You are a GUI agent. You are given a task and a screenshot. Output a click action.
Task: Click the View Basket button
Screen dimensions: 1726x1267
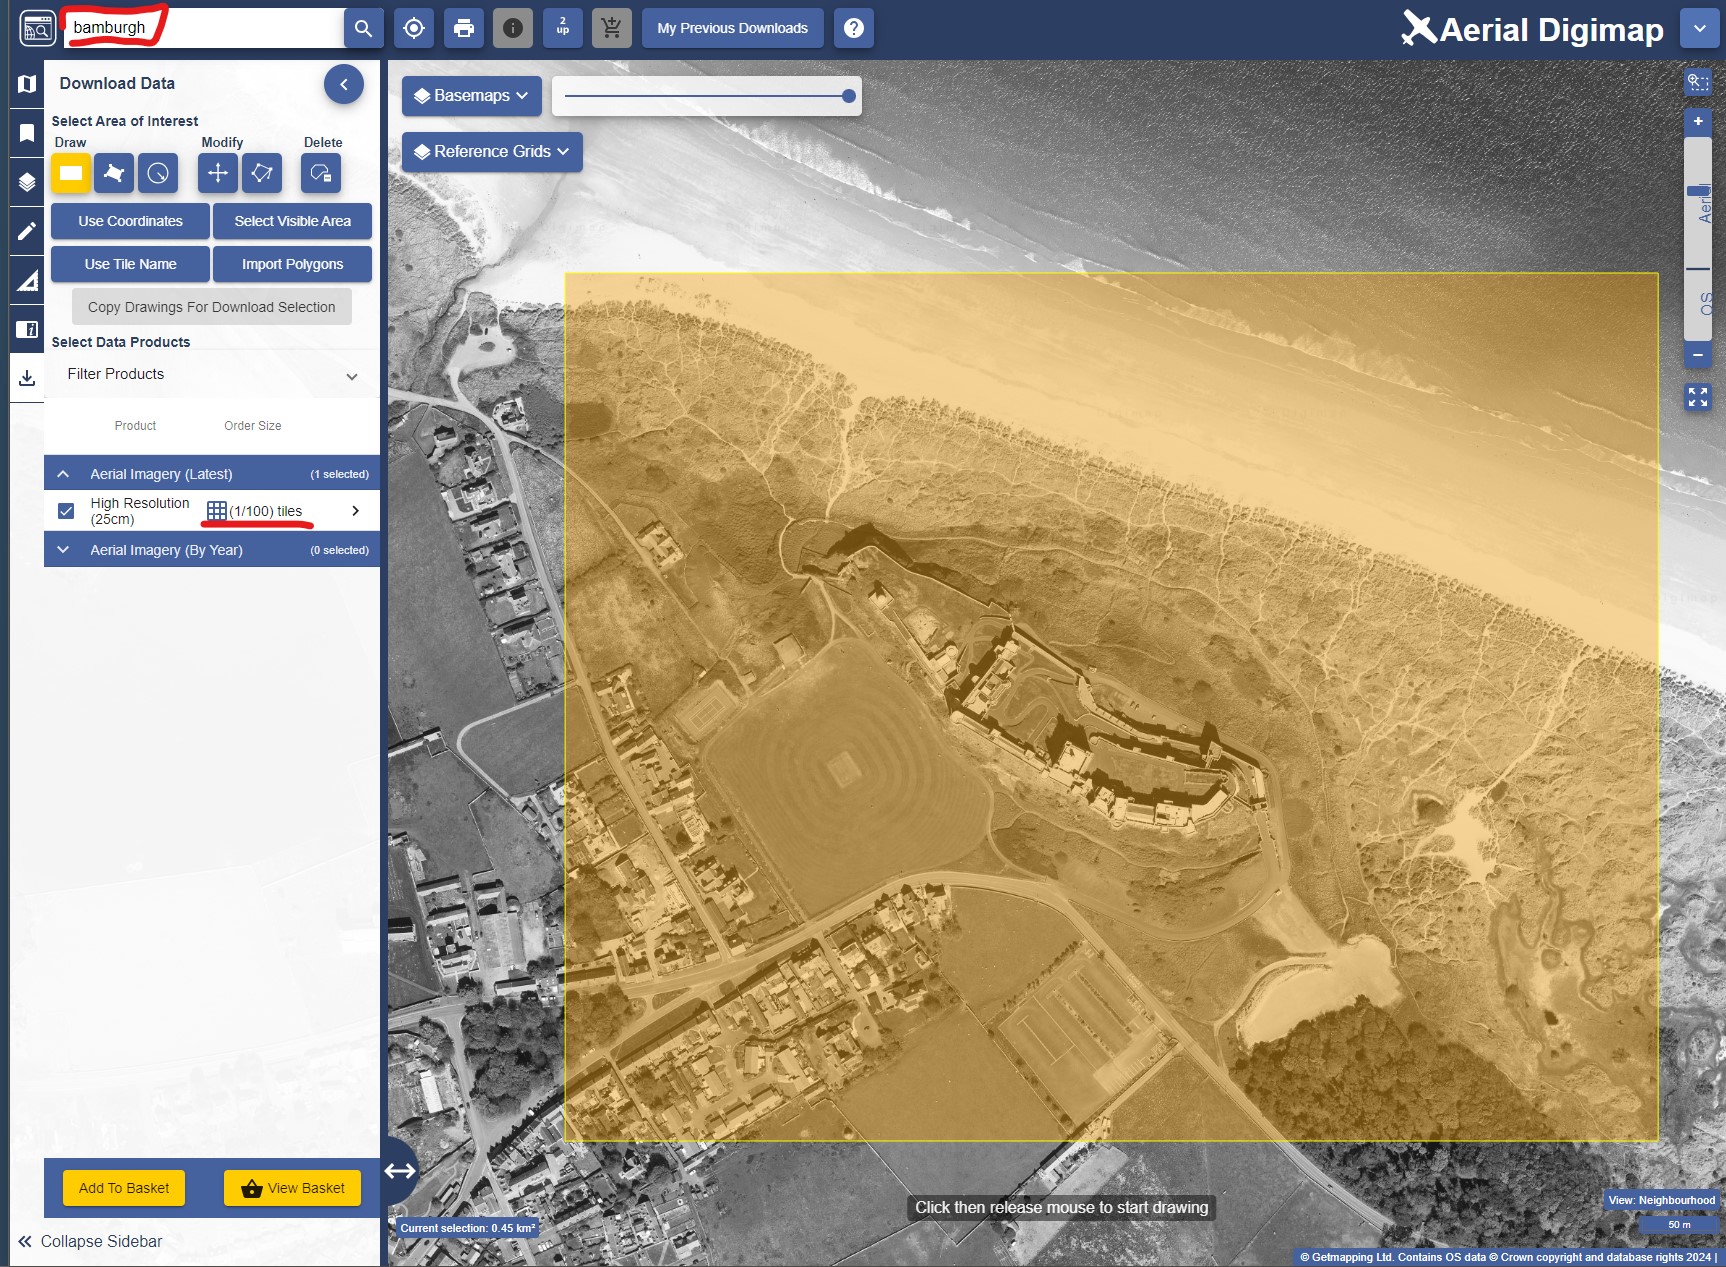293,1188
